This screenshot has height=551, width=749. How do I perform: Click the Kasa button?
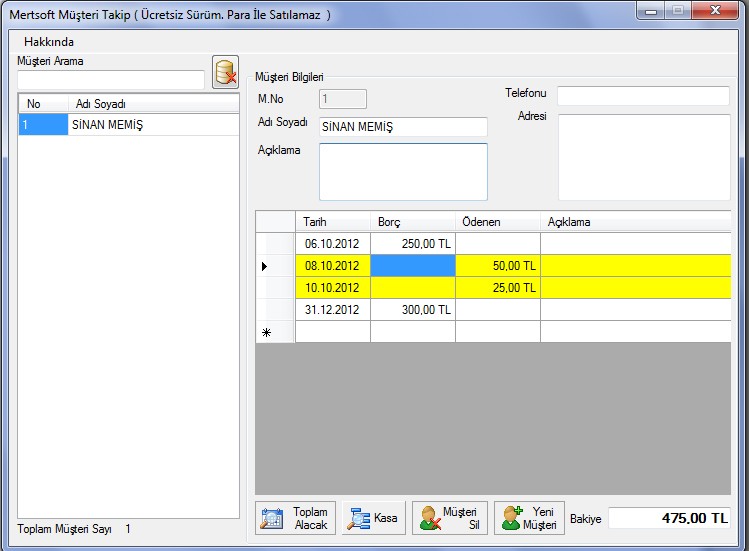coord(374,518)
